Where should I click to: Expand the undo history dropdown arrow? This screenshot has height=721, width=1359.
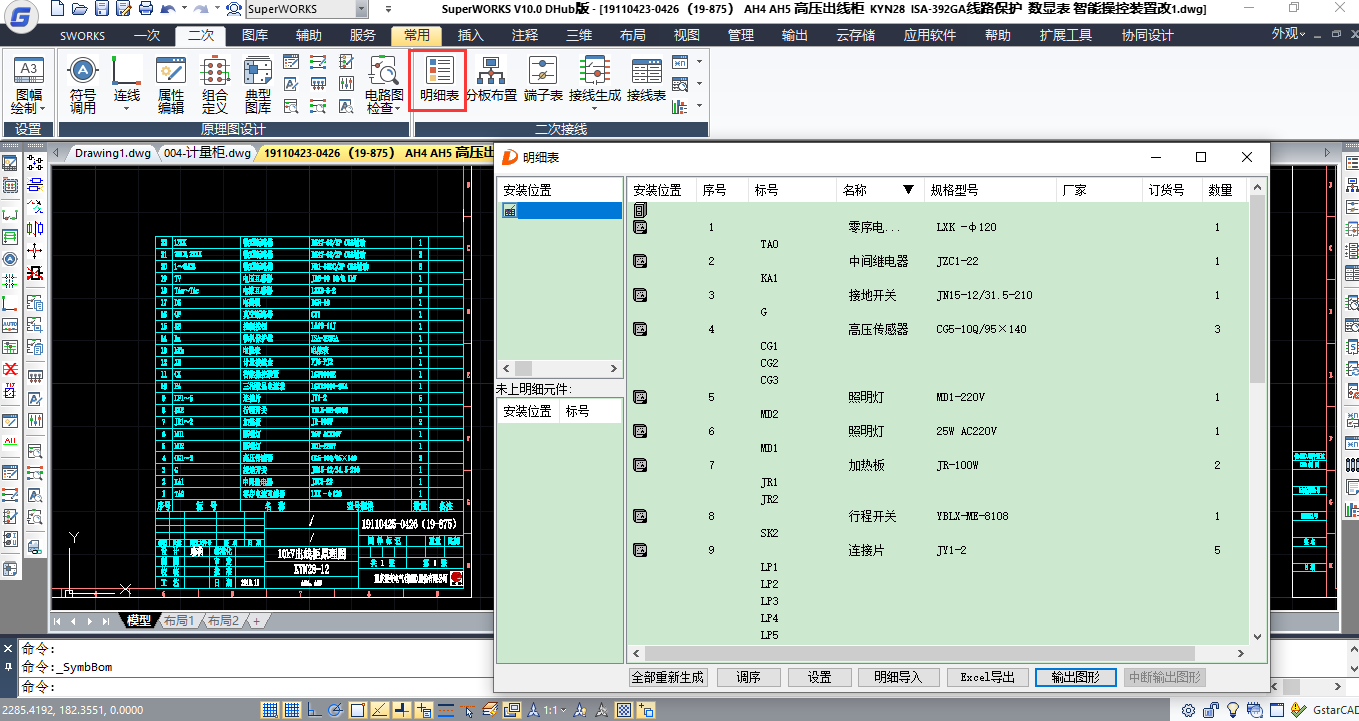(183, 9)
